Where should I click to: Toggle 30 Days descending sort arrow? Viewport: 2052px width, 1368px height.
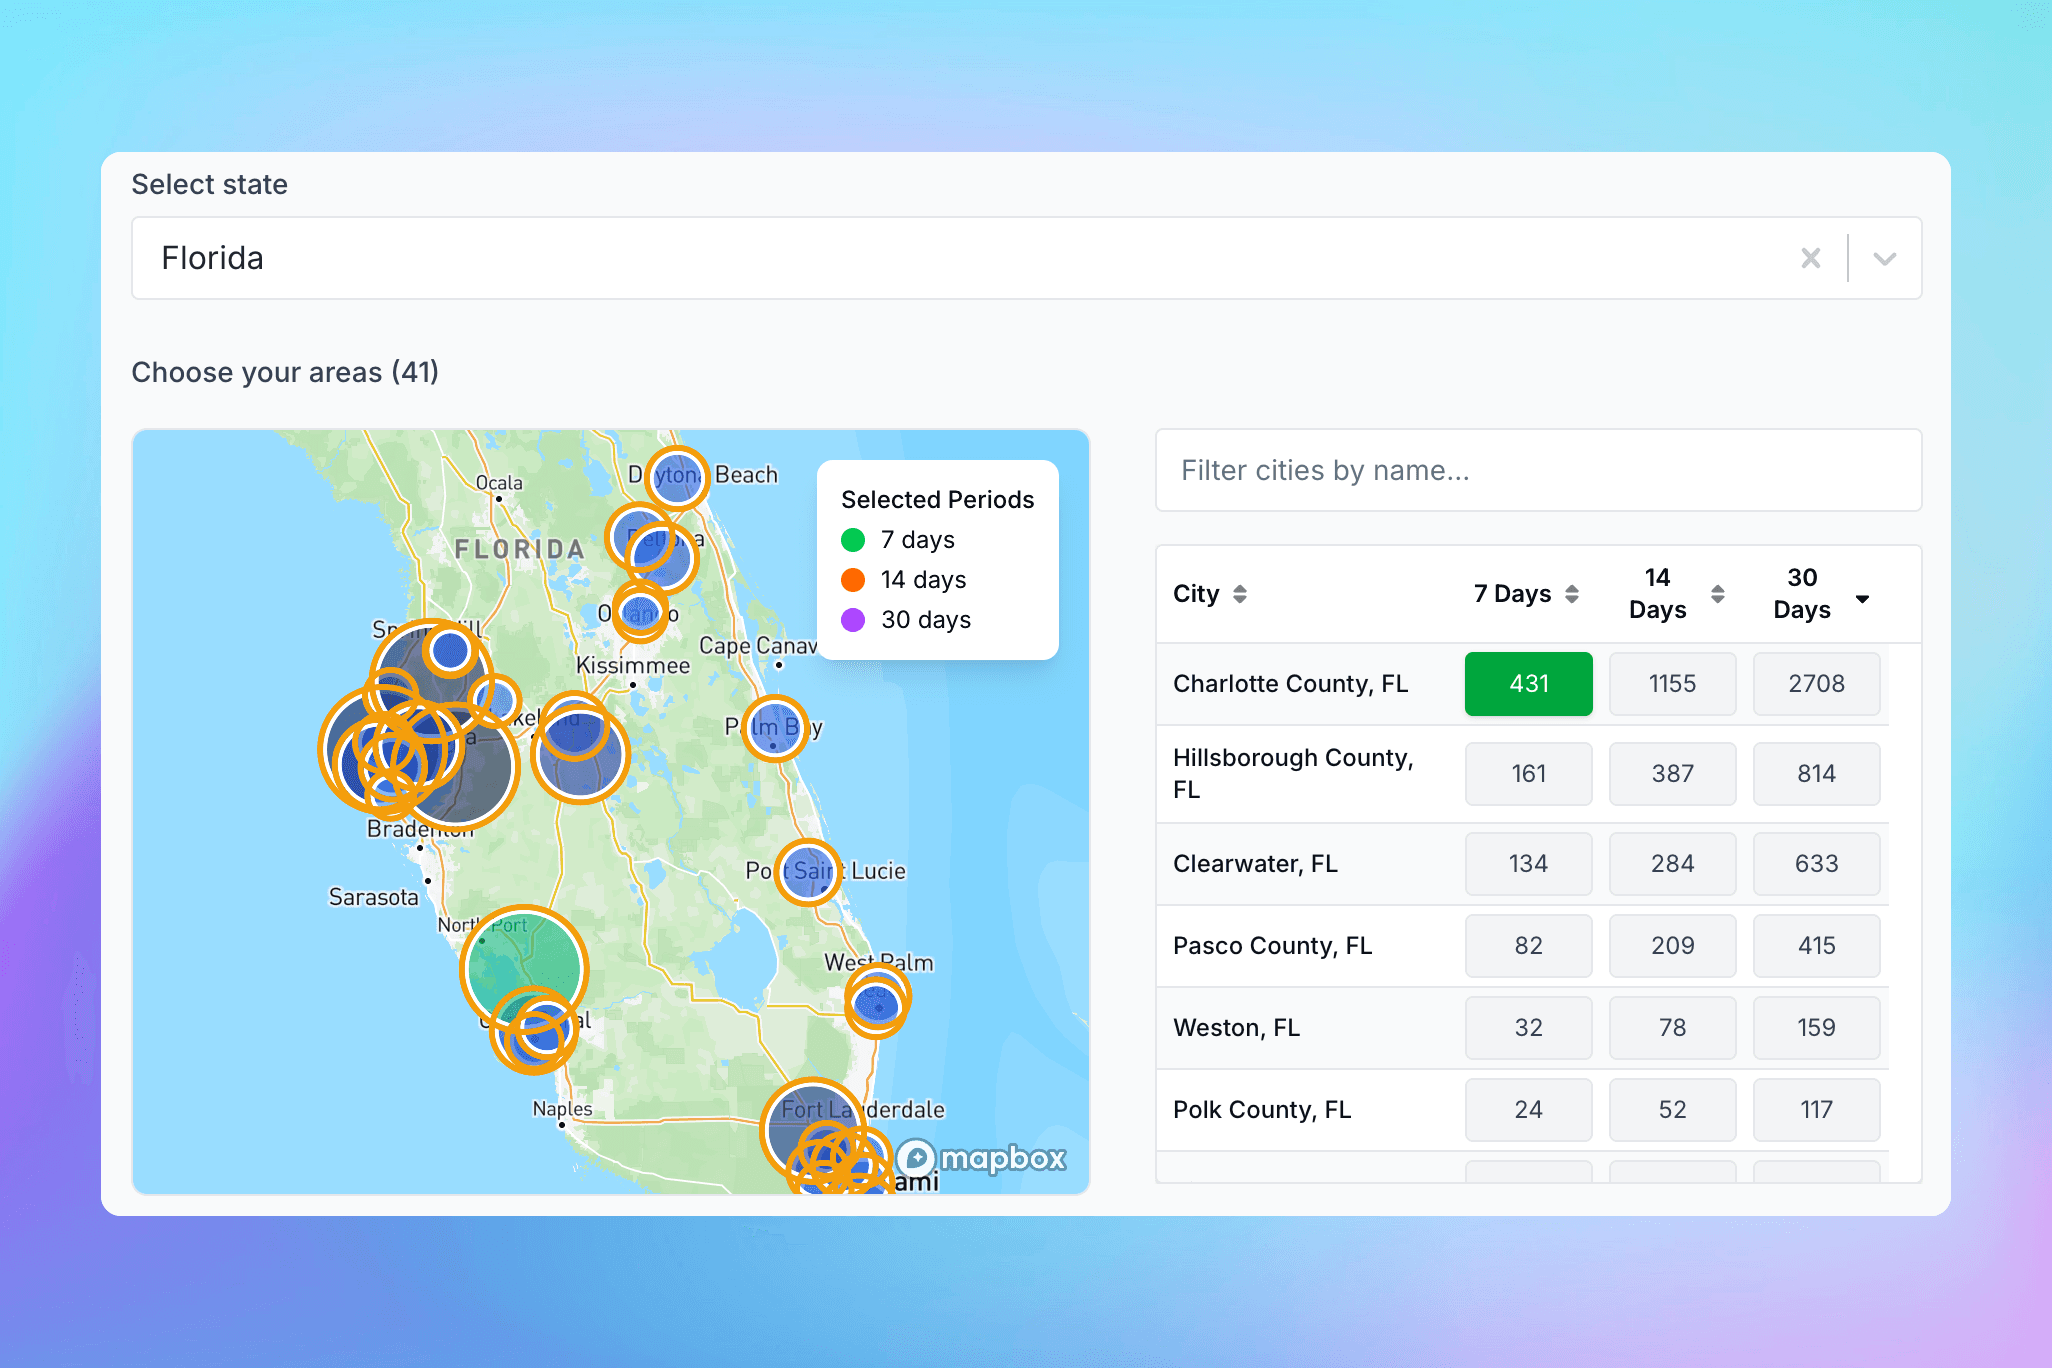[x=1862, y=598]
